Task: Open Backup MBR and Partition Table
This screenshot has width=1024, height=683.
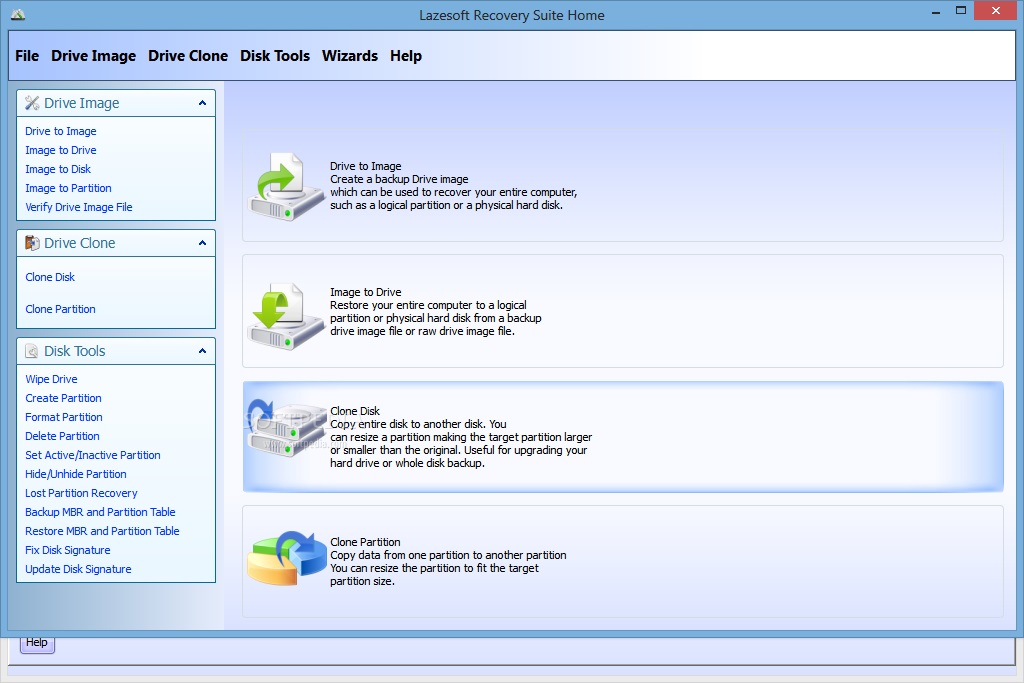Action: [101, 512]
